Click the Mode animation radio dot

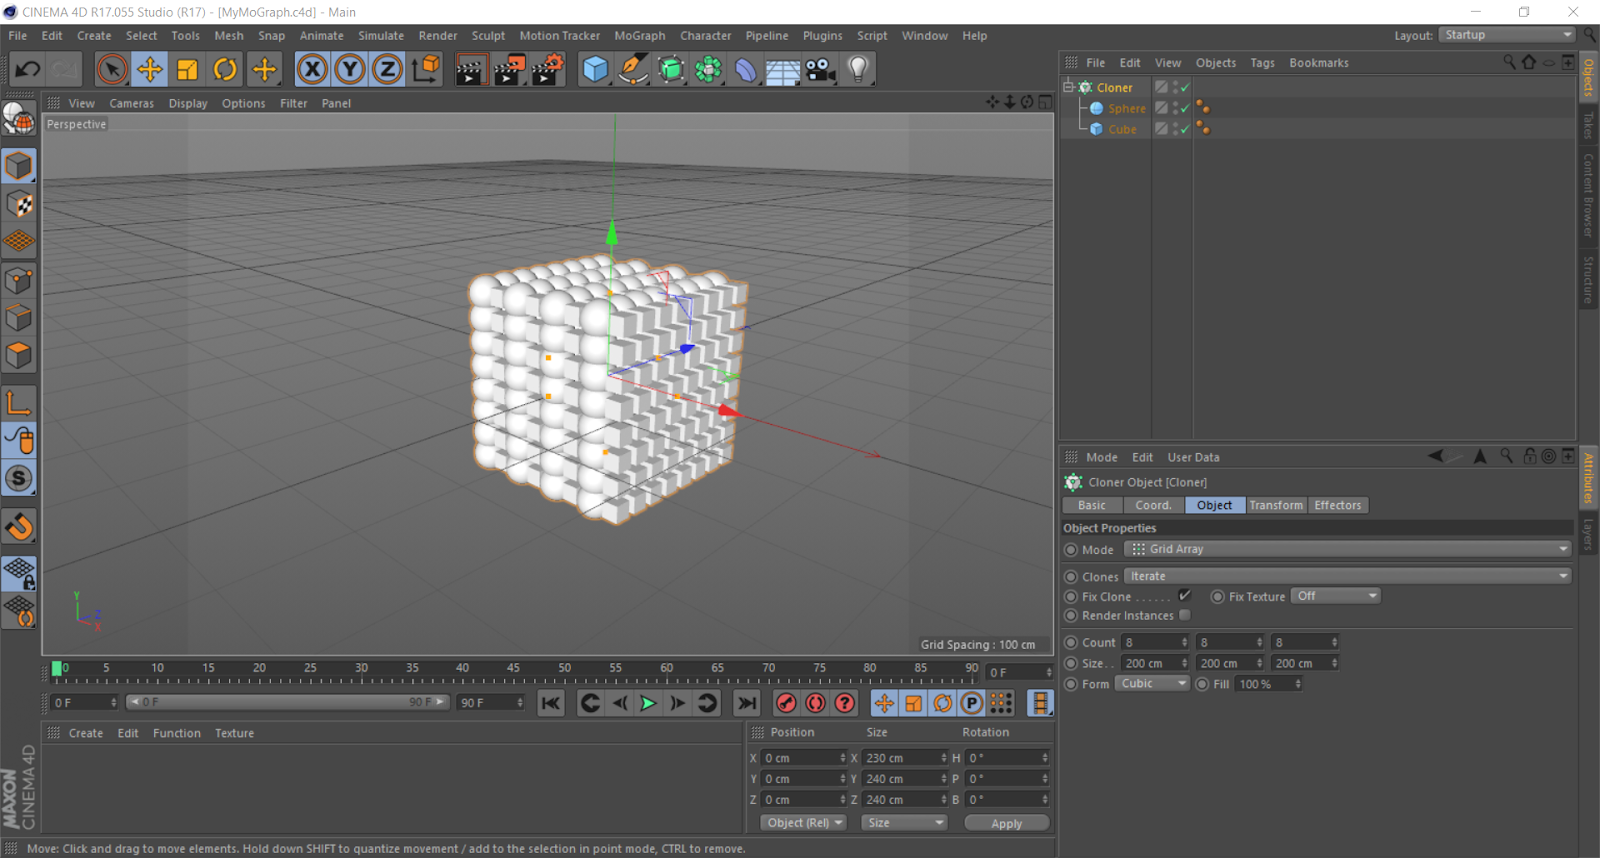point(1071,549)
